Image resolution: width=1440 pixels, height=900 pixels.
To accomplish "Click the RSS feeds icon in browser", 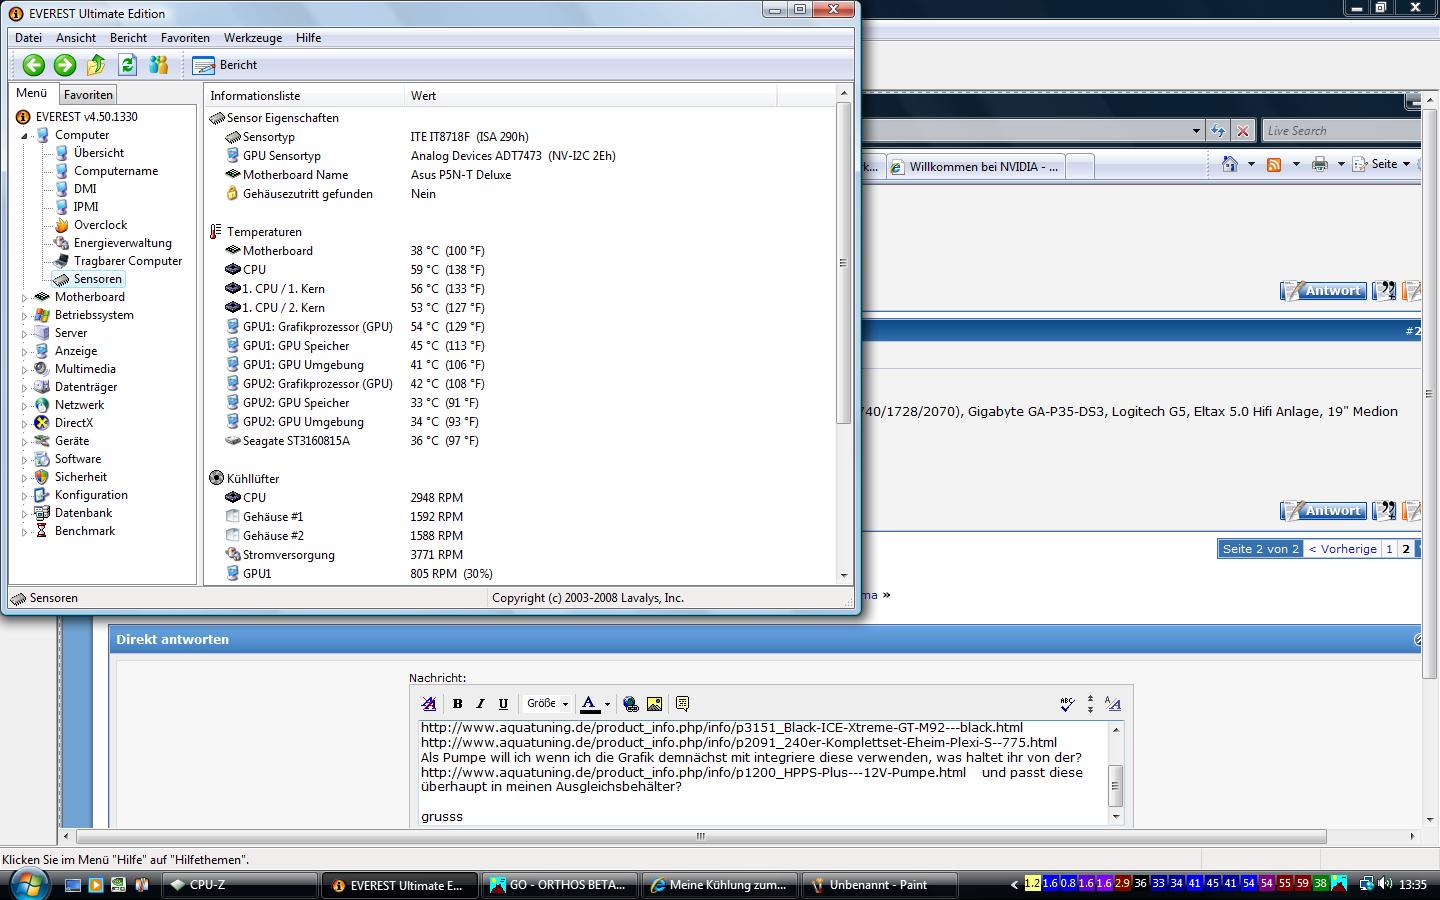I will tap(1274, 164).
